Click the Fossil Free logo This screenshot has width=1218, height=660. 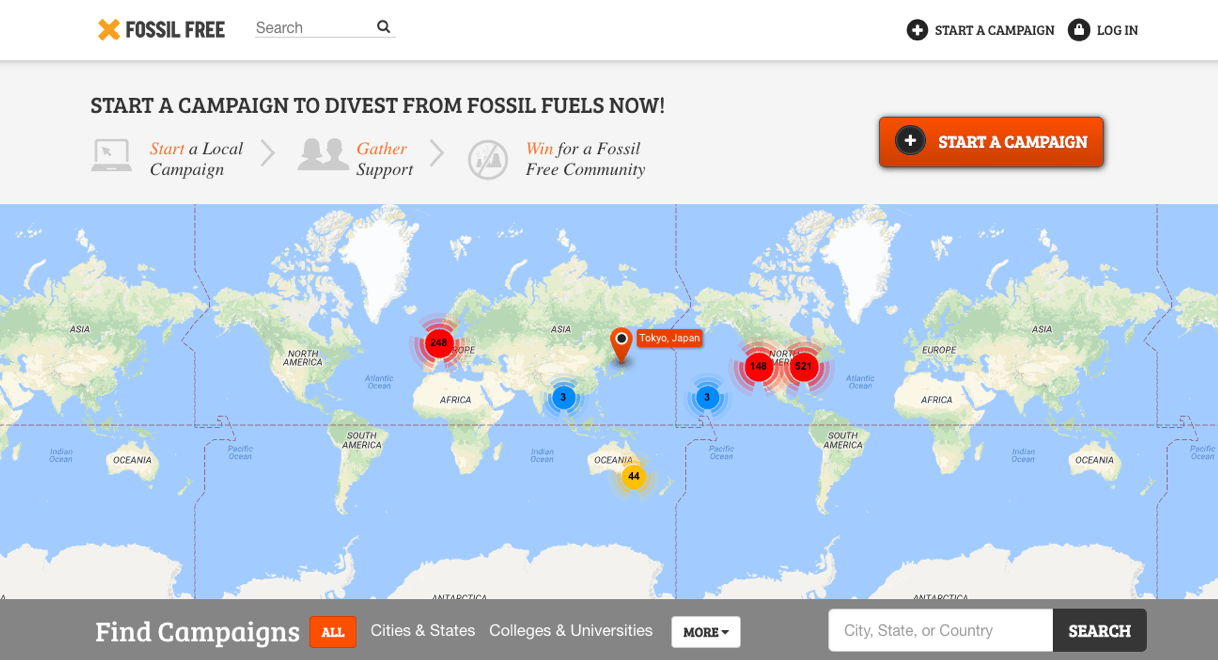pos(161,30)
